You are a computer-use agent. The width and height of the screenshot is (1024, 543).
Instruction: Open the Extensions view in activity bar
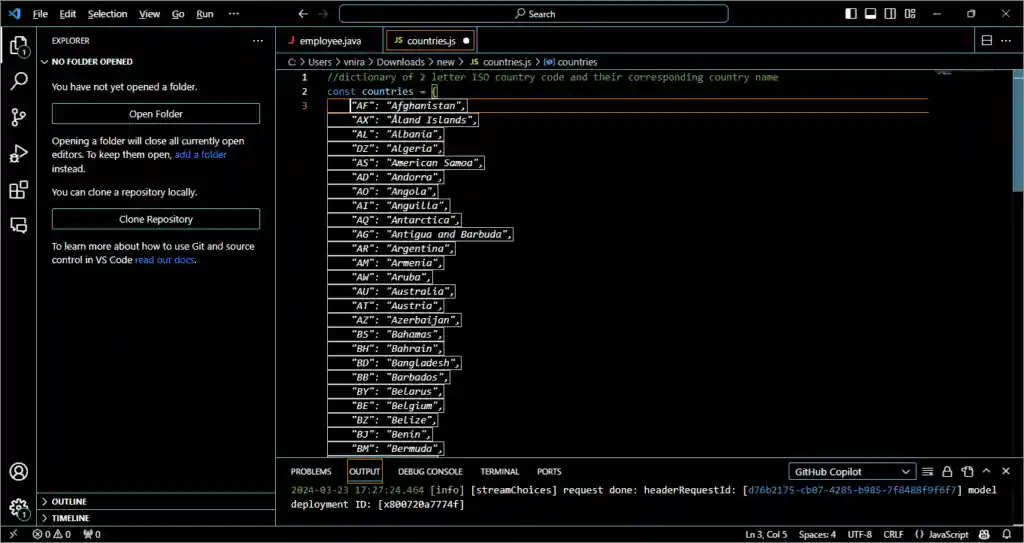tap(18, 190)
